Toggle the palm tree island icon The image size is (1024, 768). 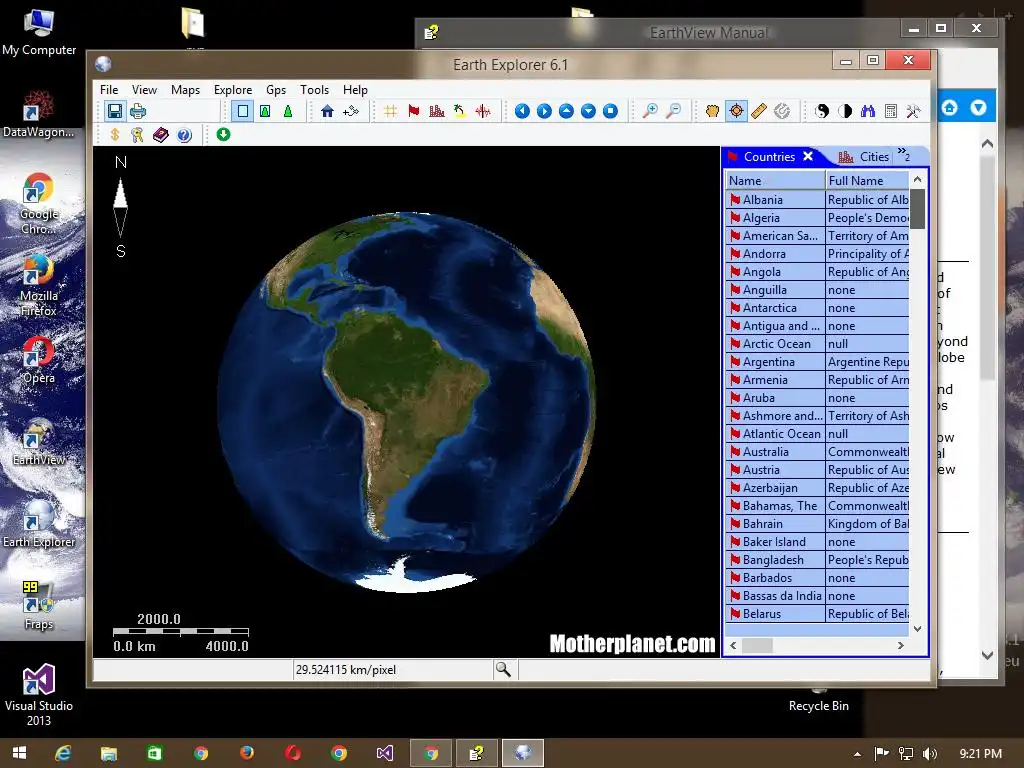[460, 111]
